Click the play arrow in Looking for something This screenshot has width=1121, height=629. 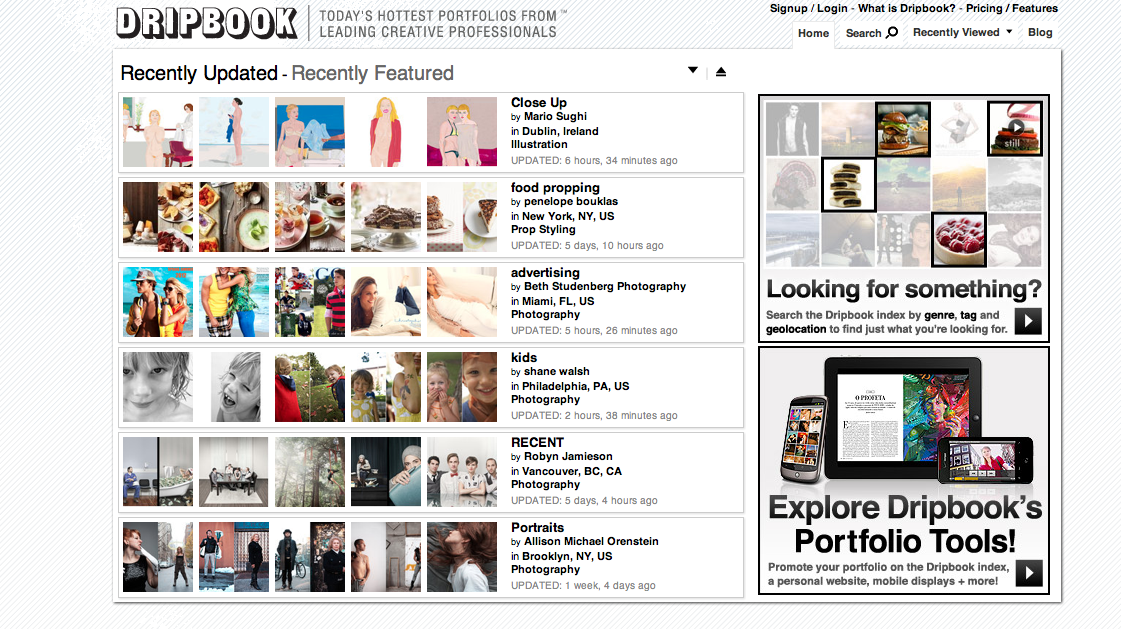[x=1028, y=321]
